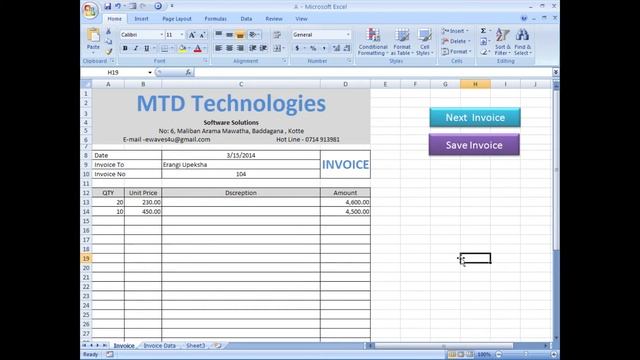
Task: Select column H header
Action: tap(476, 84)
